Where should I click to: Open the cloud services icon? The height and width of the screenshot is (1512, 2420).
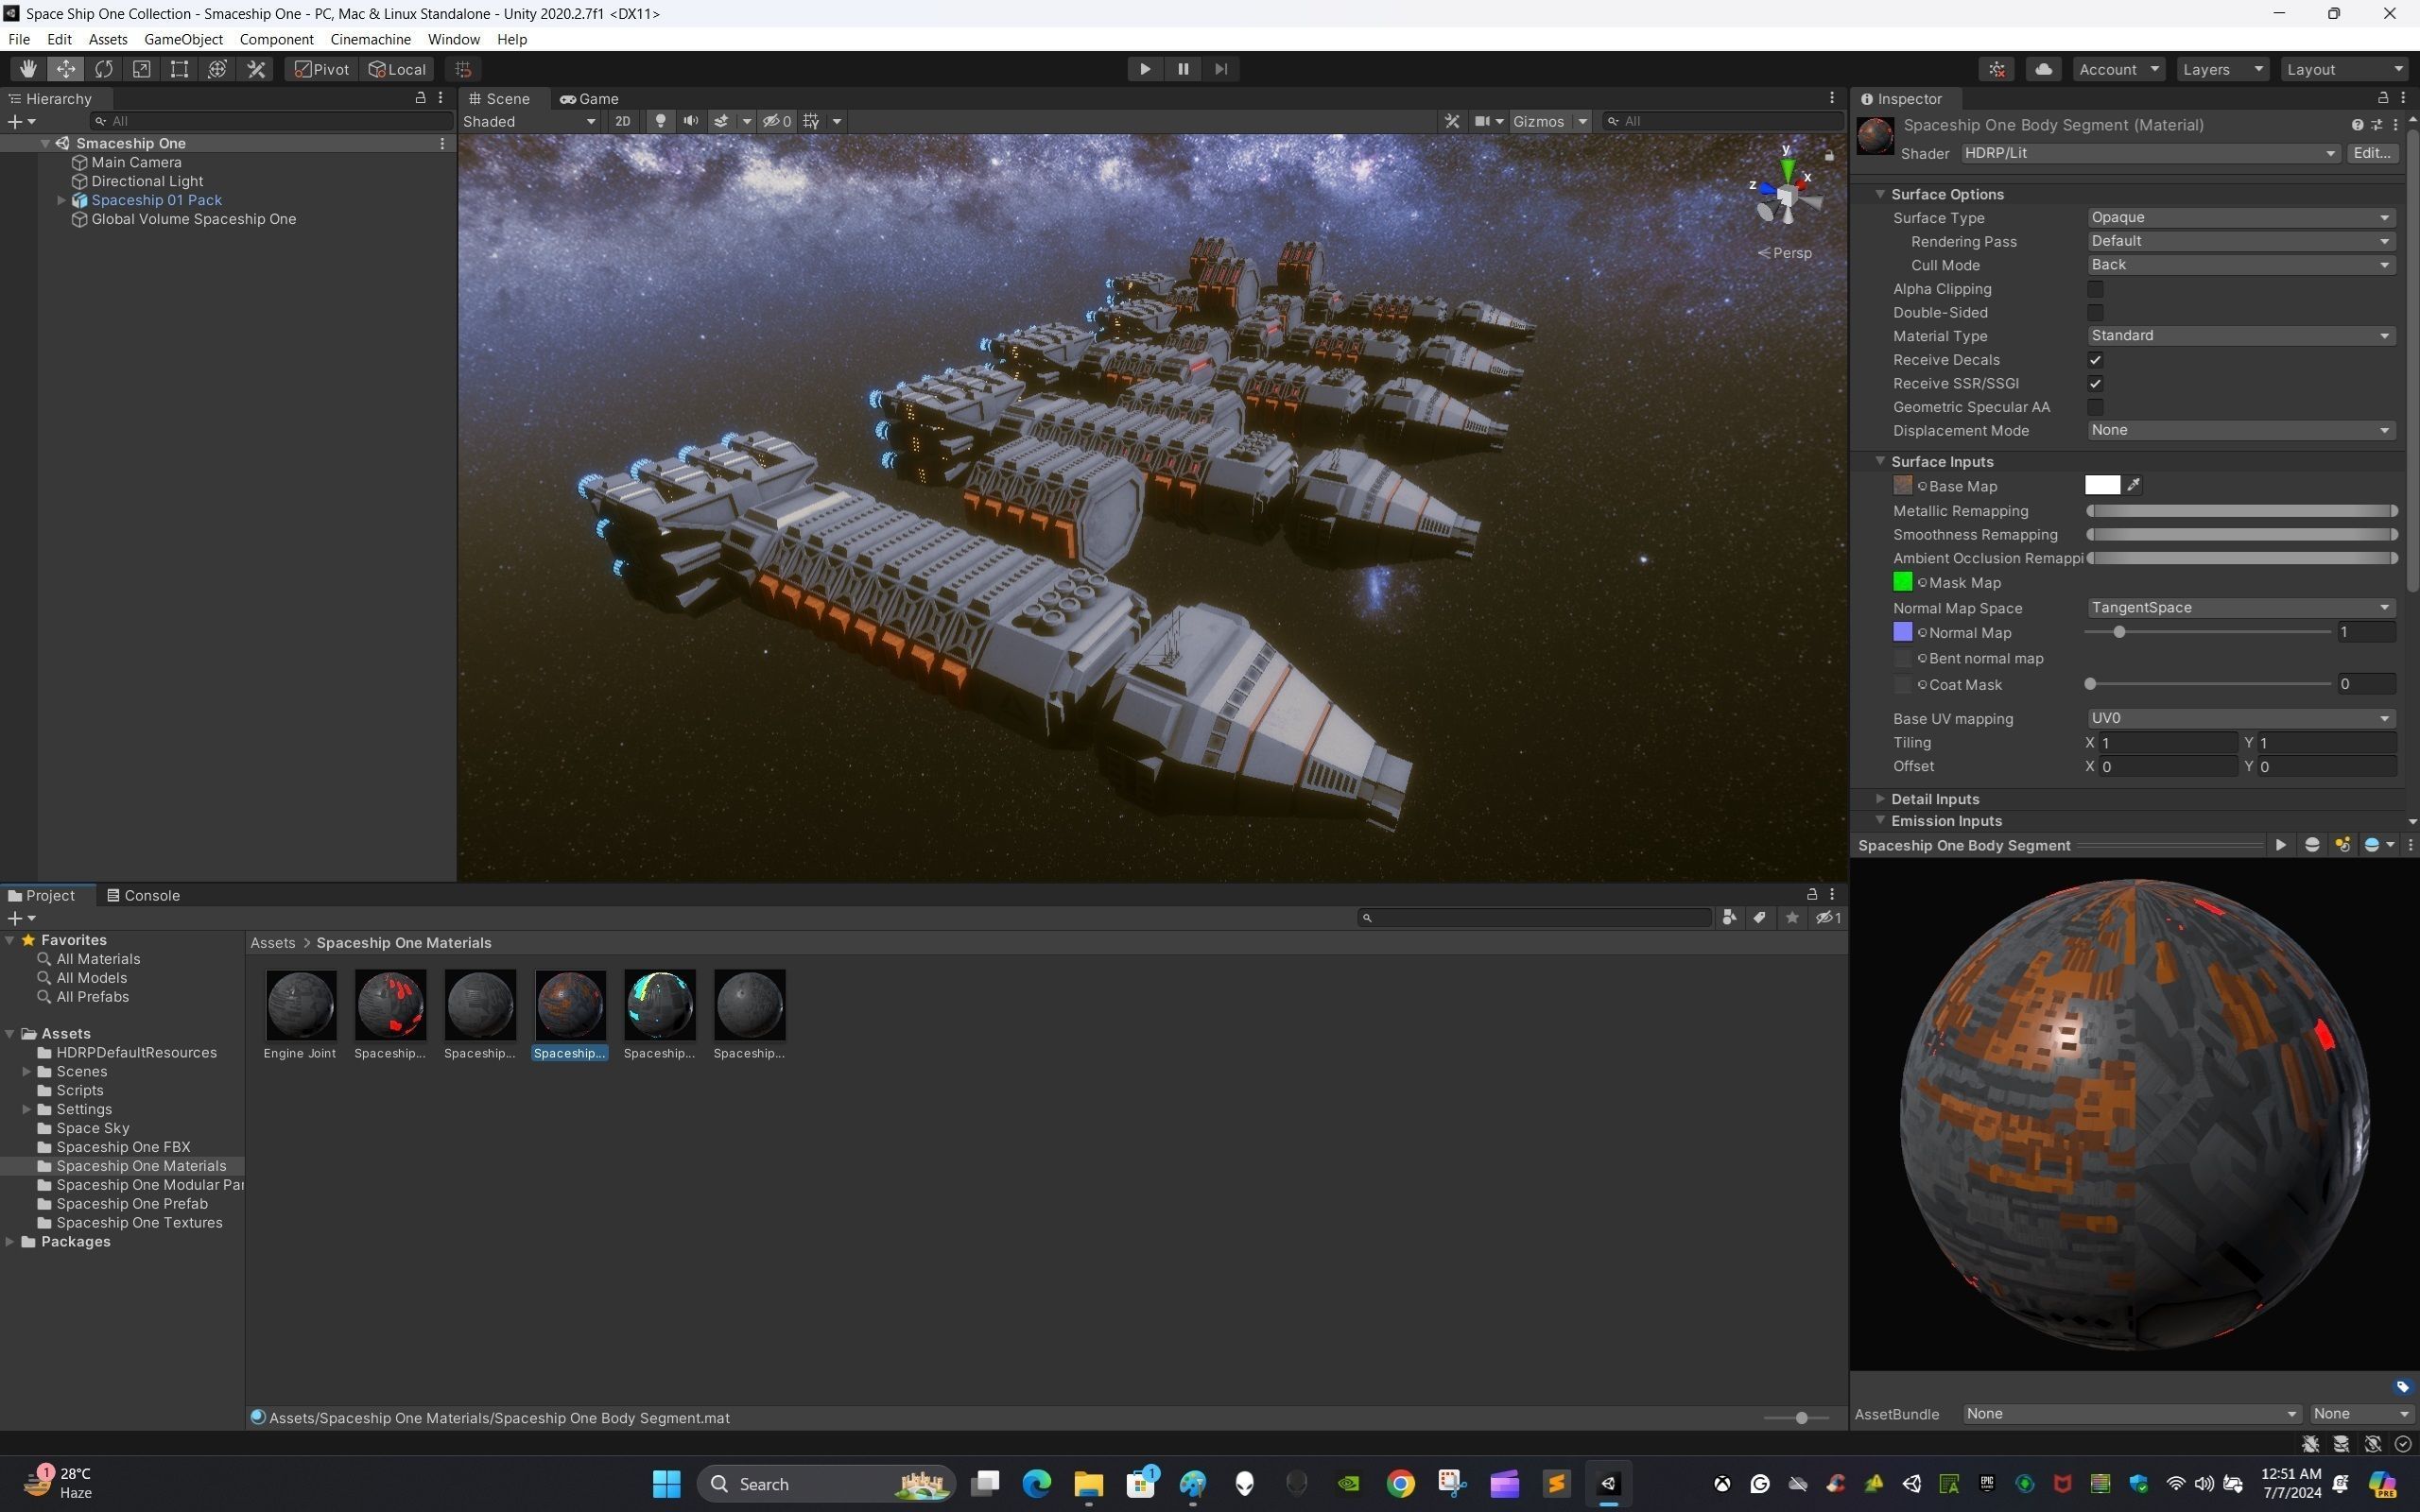click(2044, 69)
